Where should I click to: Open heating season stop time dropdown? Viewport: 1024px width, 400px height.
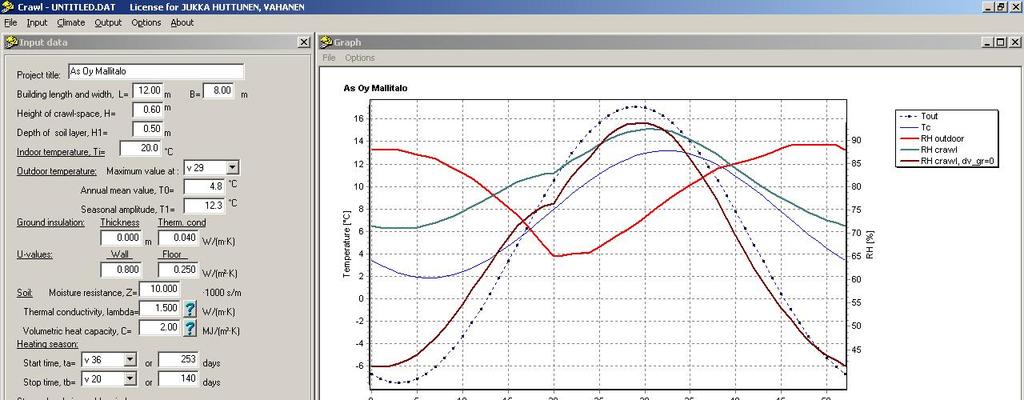click(130, 379)
